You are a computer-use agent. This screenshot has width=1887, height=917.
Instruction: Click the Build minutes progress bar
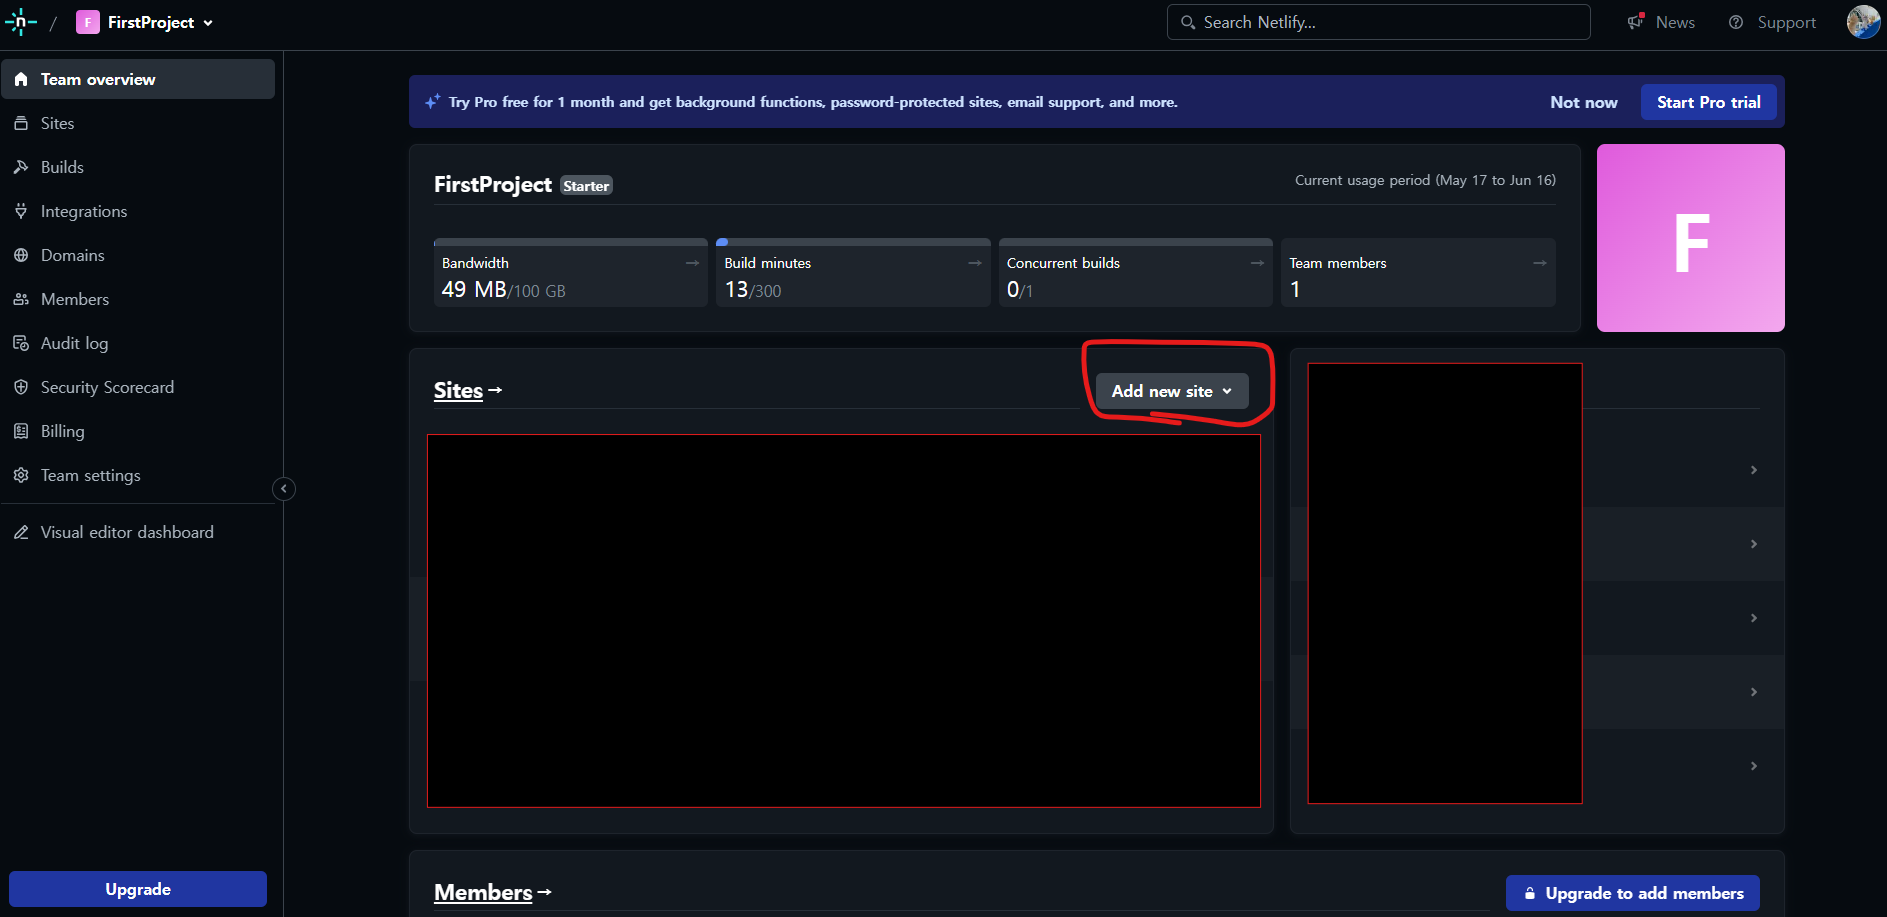tap(853, 242)
